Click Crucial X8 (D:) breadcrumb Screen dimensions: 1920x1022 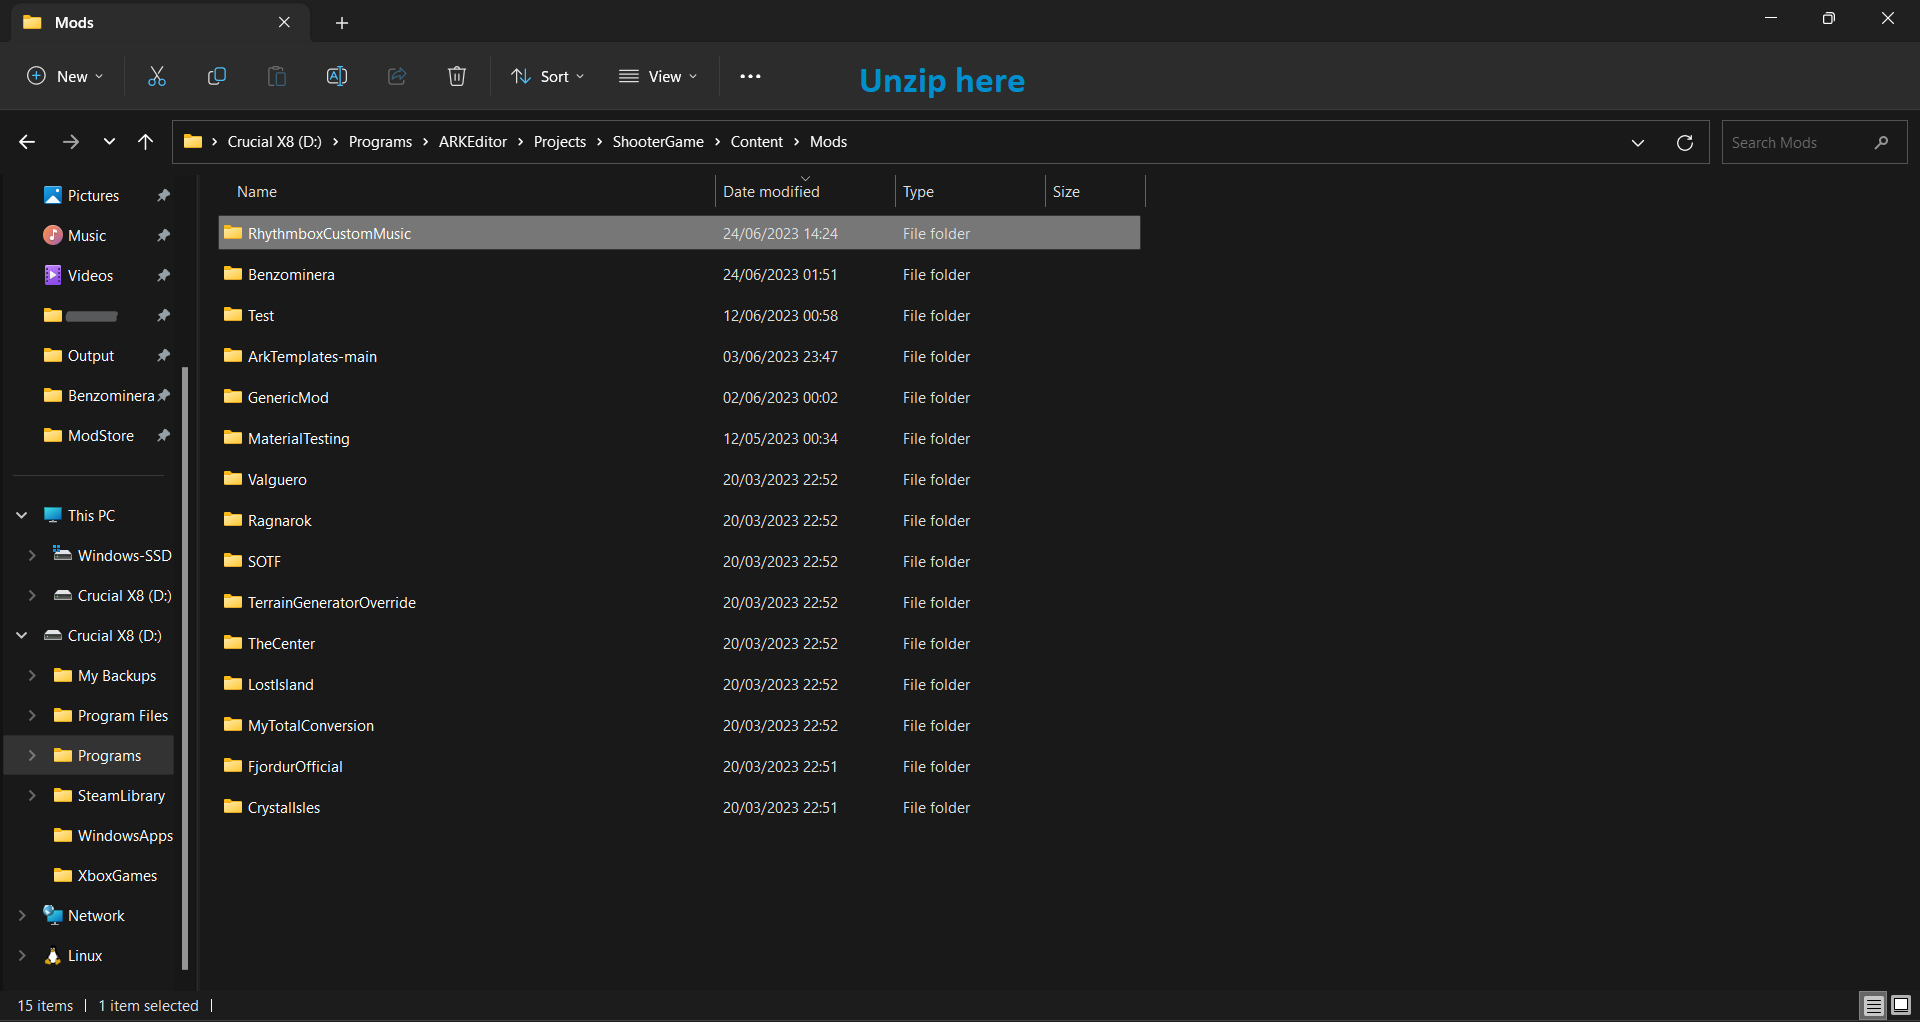pyautogui.click(x=275, y=142)
